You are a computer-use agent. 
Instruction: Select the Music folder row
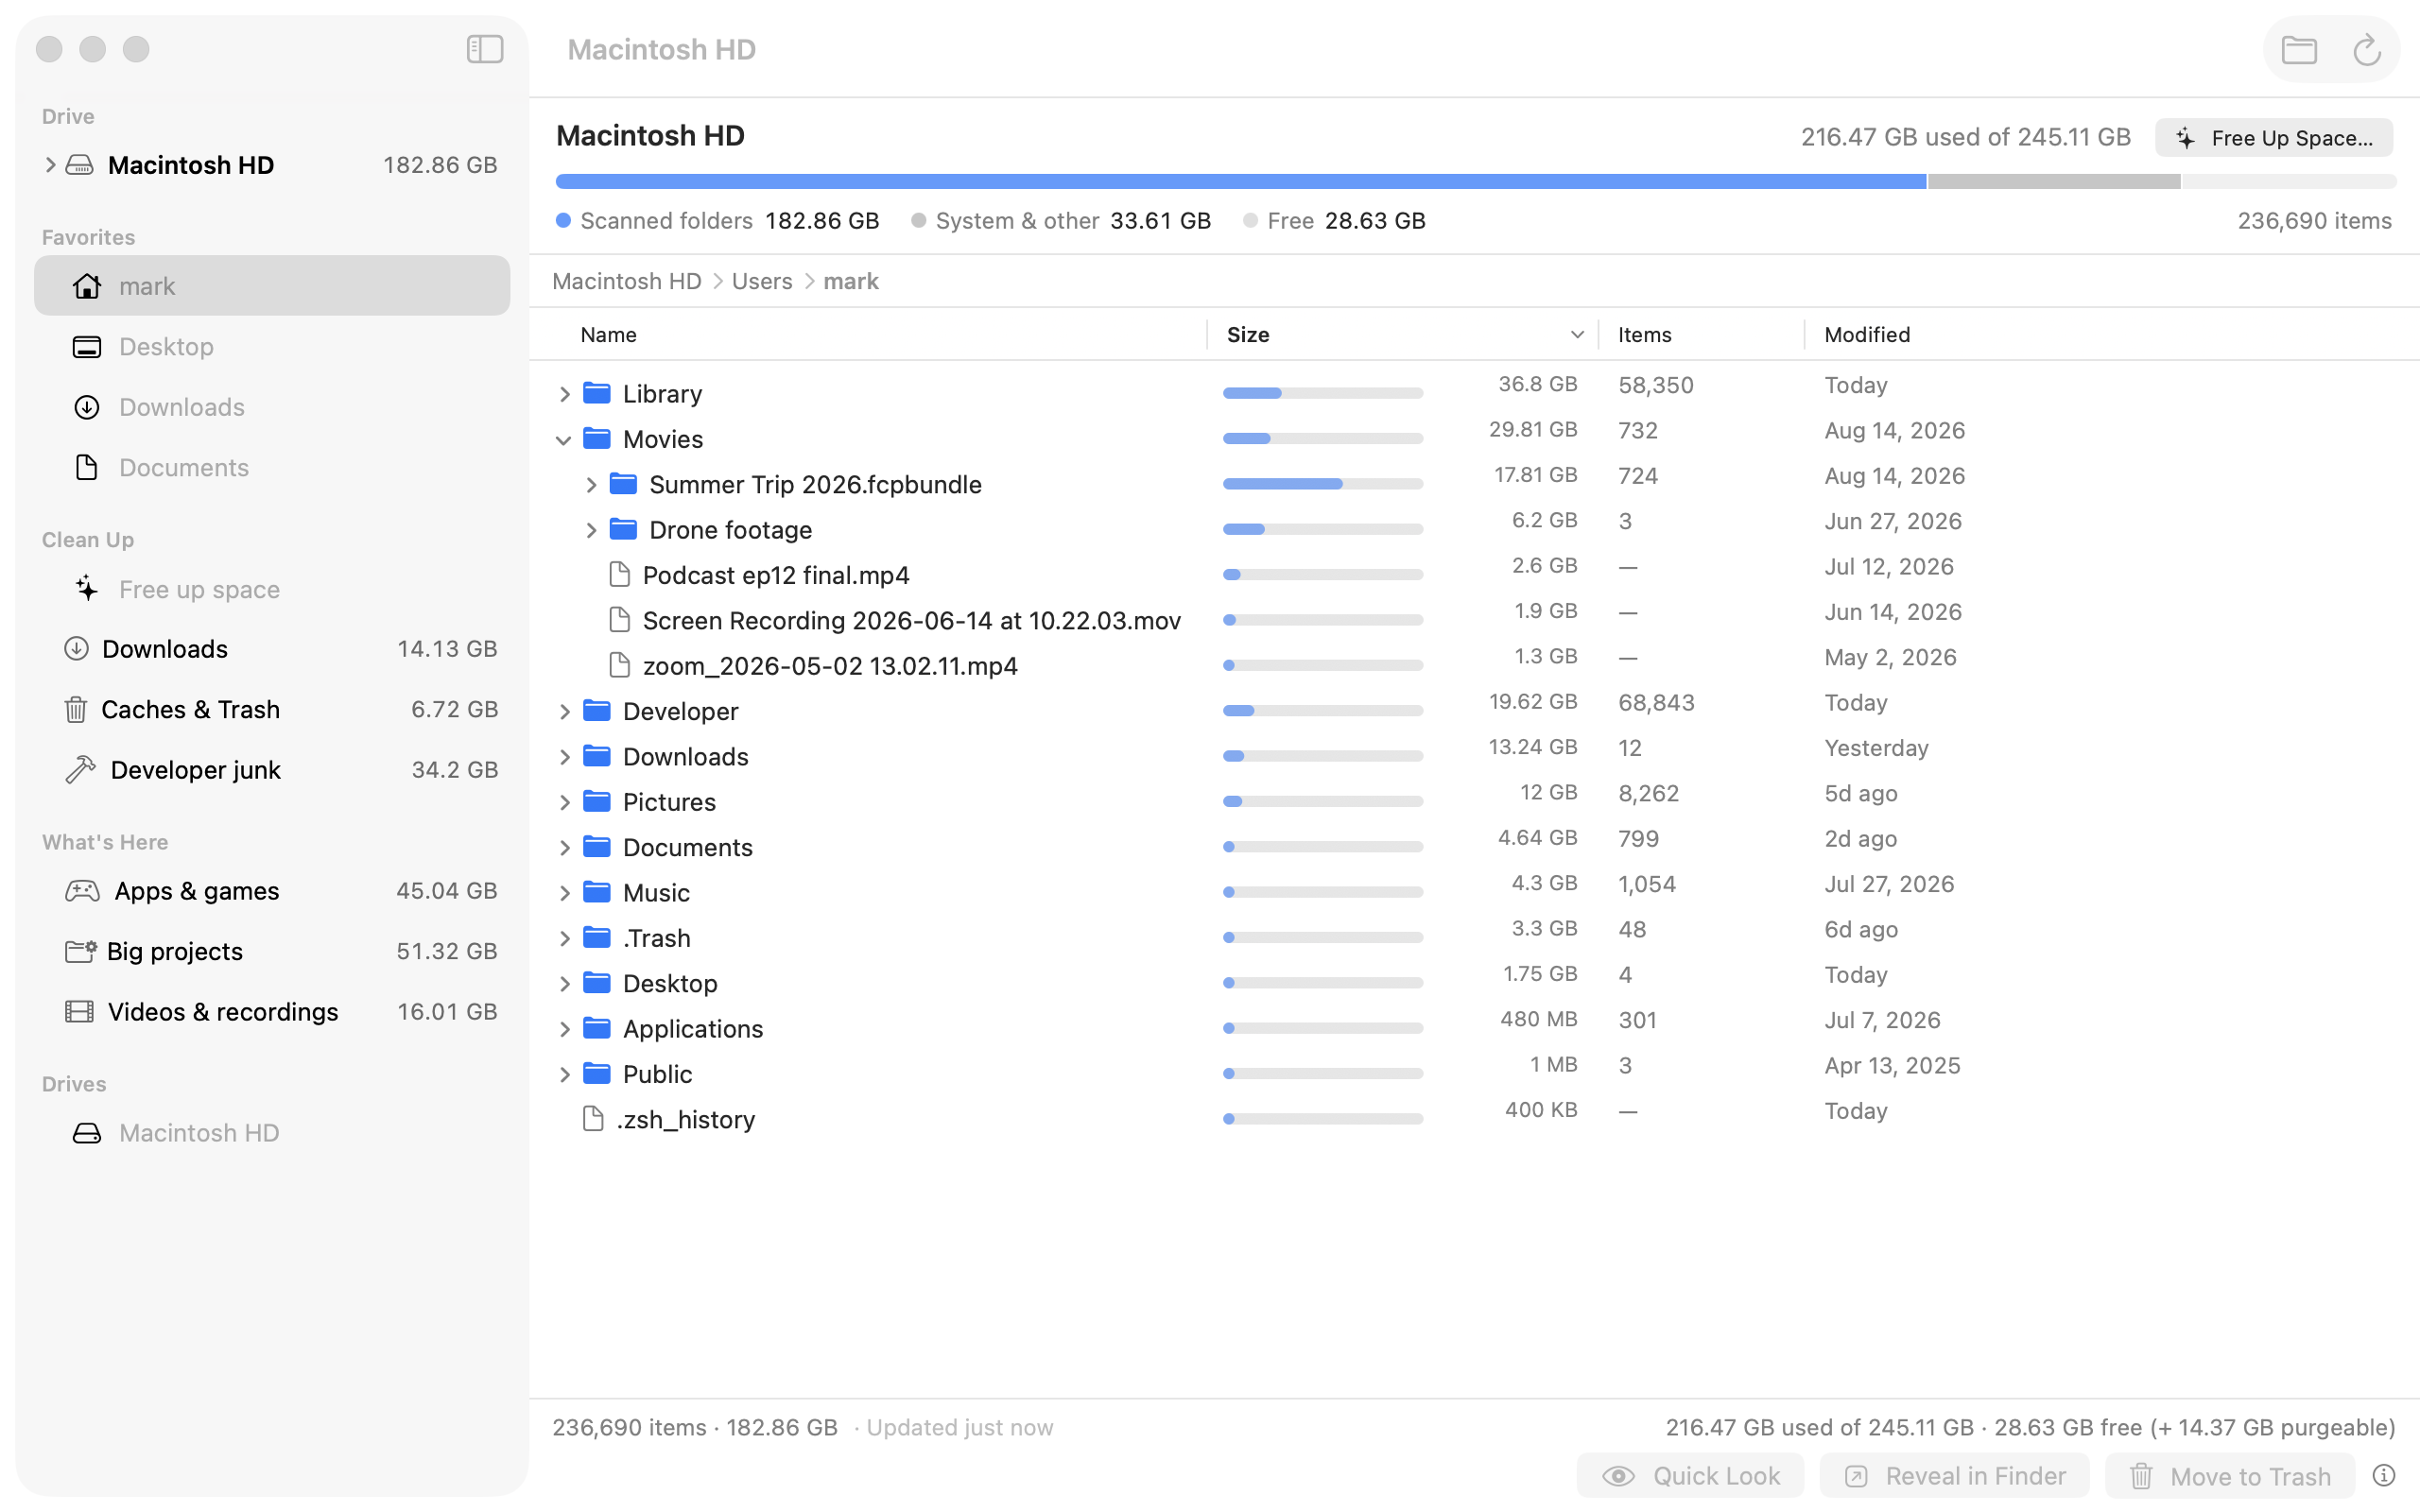1474,892
